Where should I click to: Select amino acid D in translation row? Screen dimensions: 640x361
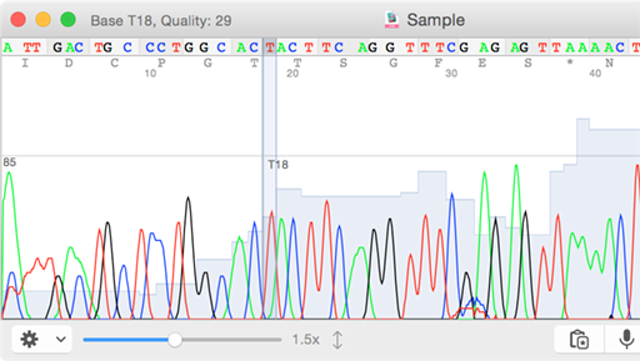69,63
